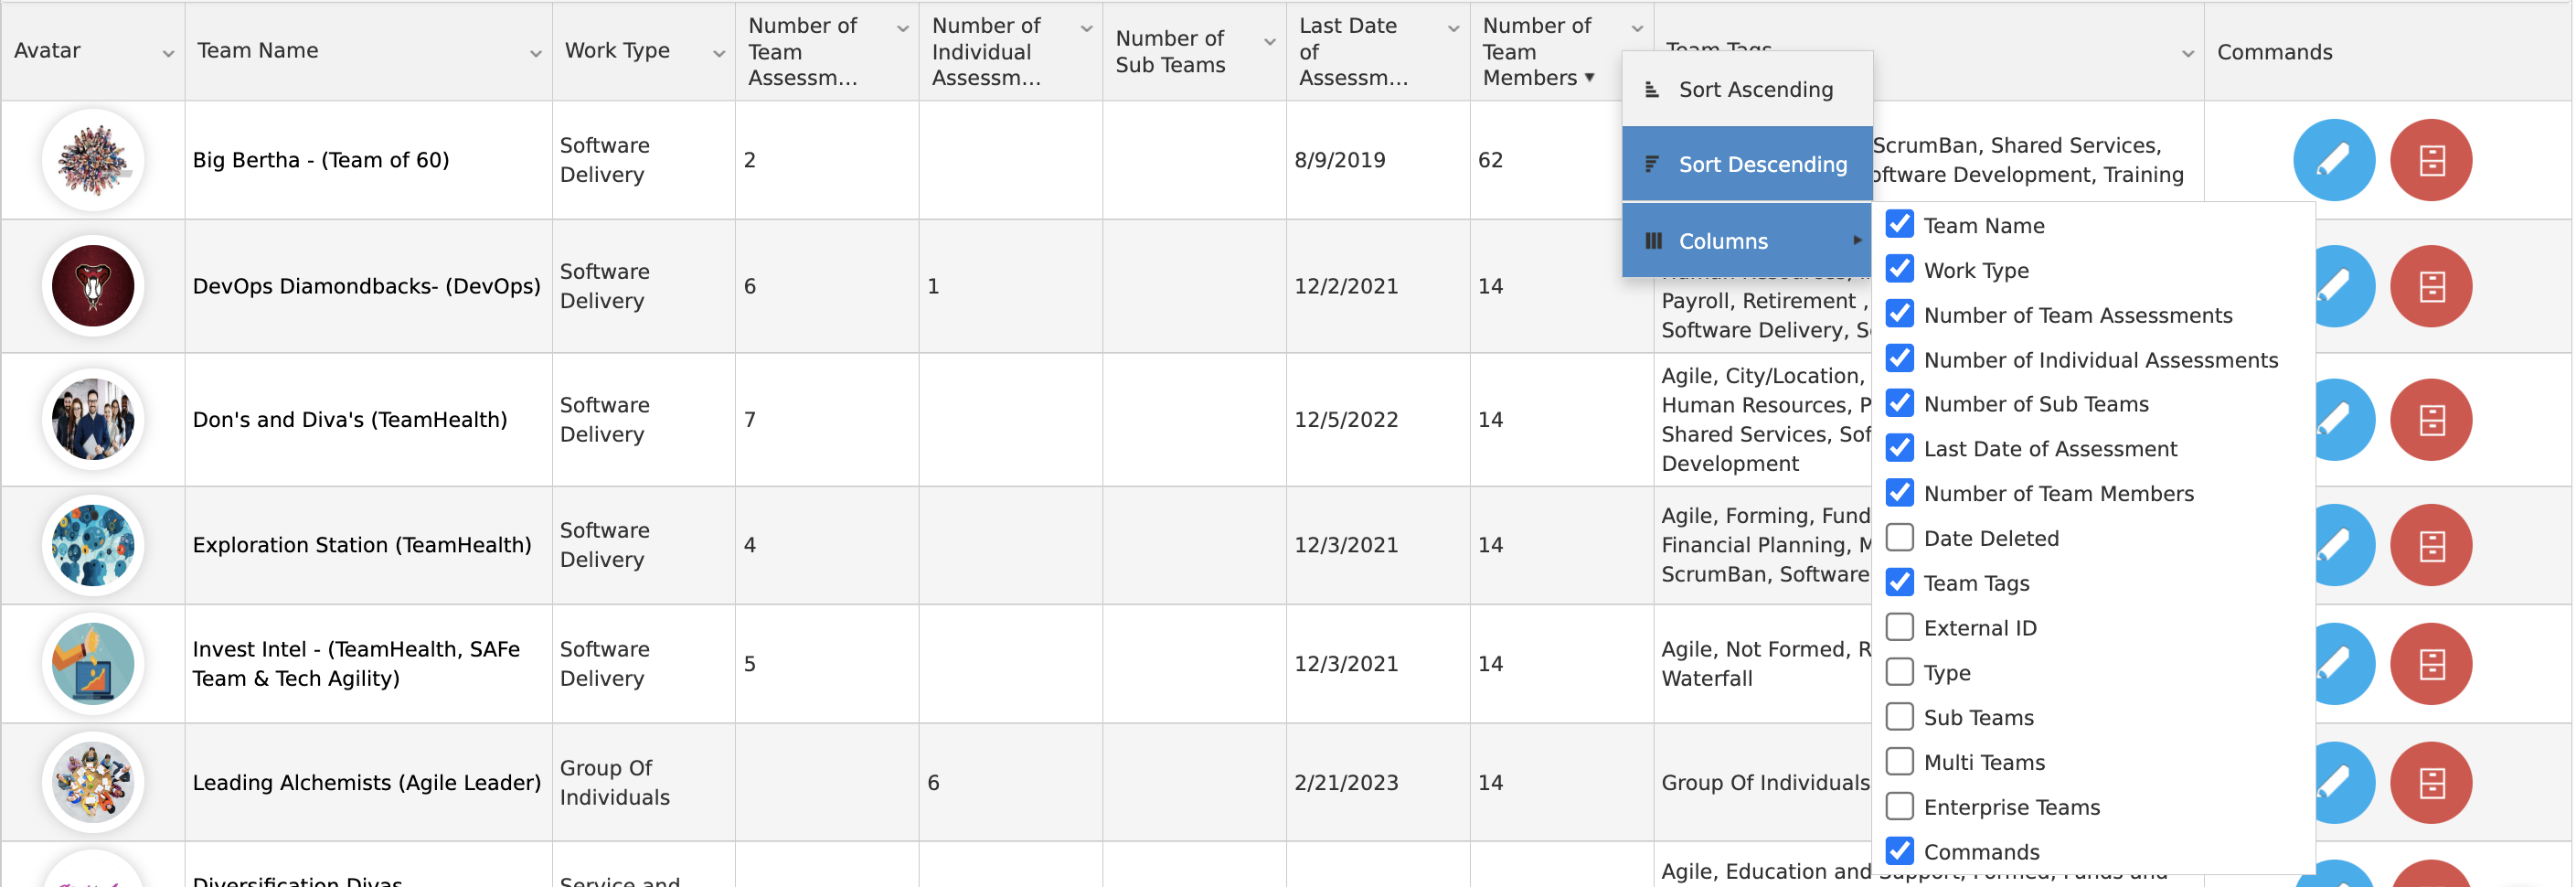Choose Sort Ascending from column menu
This screenshot has height=887, width=2576.
[1746, 89]
